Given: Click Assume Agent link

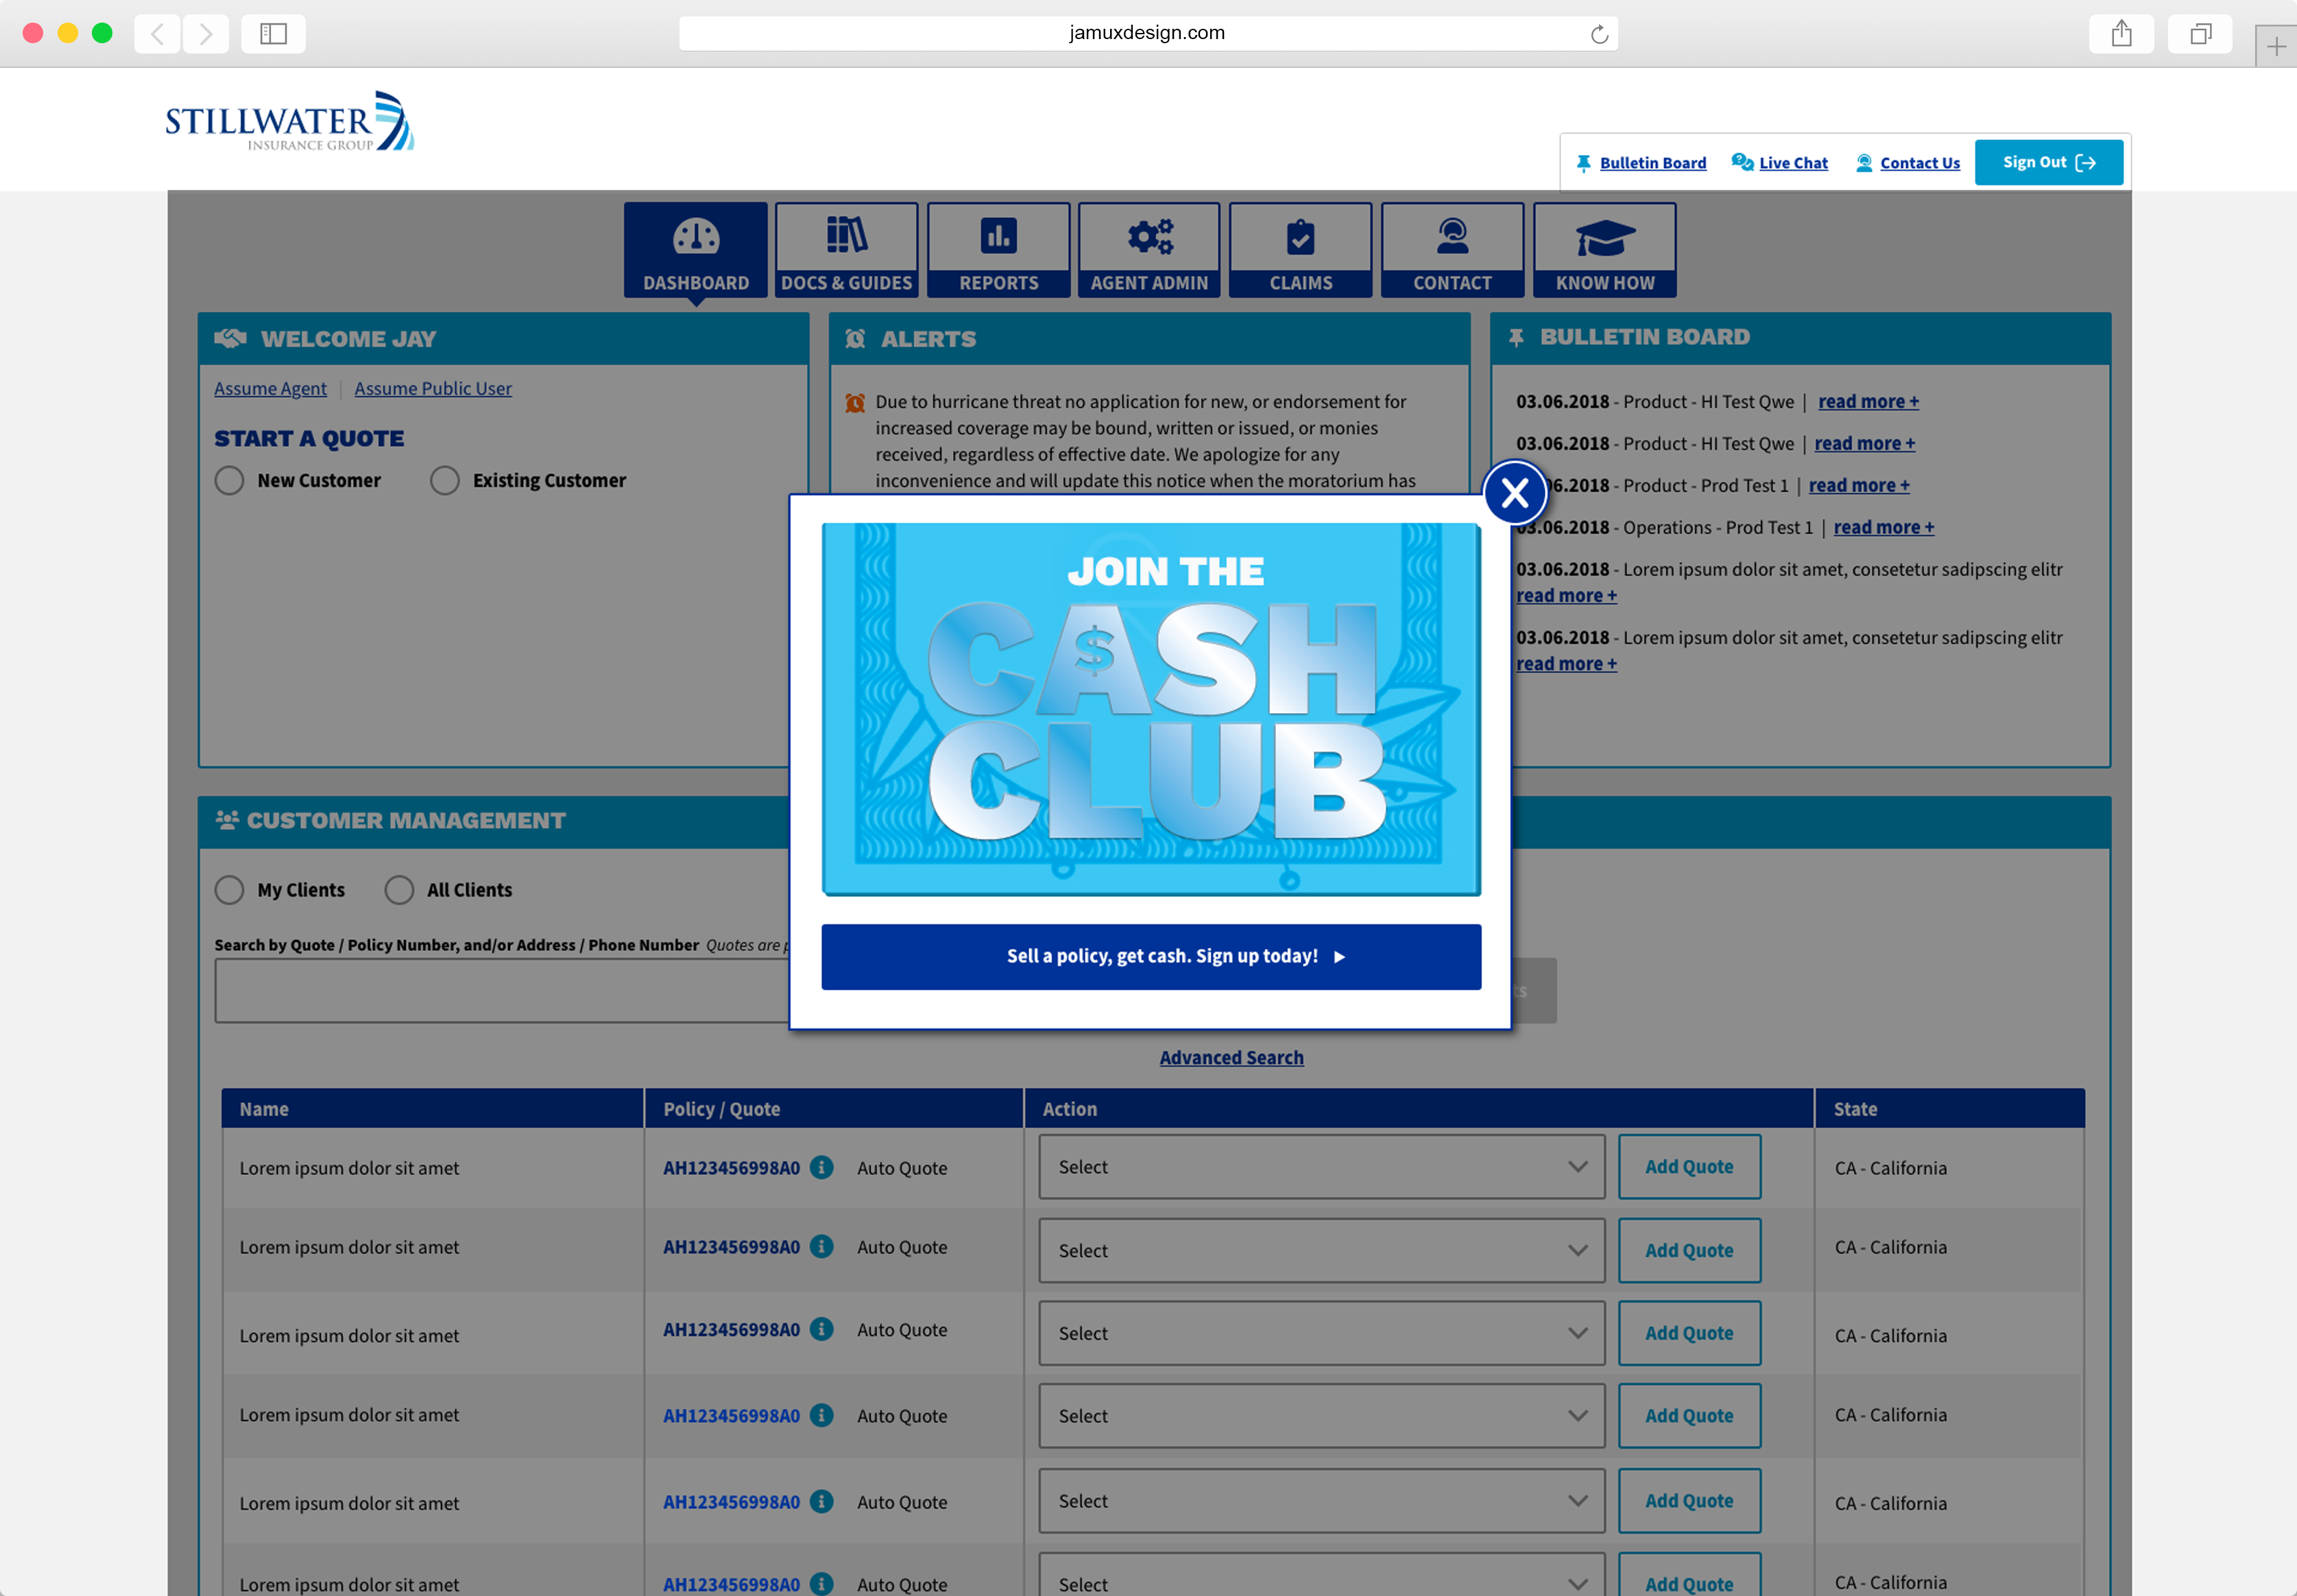Looking at the screenshot, I should (270, 389).
